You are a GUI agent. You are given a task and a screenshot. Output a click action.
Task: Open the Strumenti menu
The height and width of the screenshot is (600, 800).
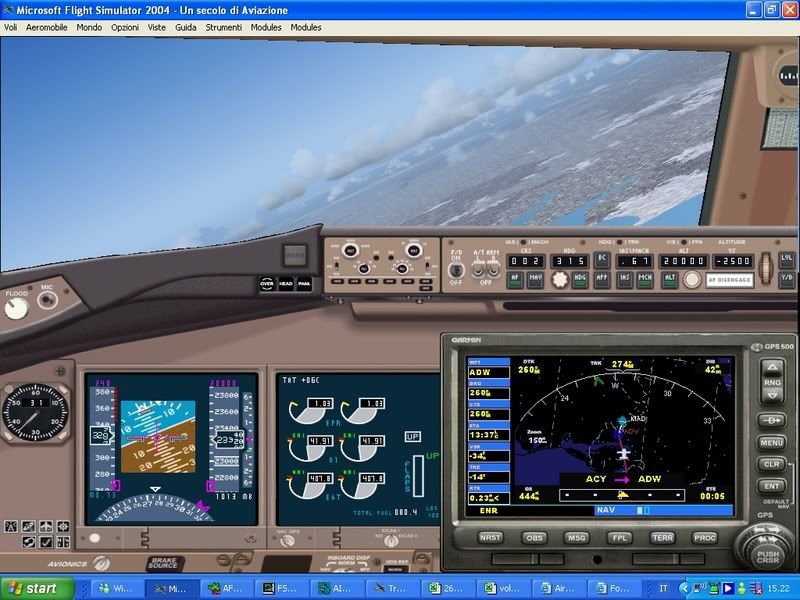[223, 28]
